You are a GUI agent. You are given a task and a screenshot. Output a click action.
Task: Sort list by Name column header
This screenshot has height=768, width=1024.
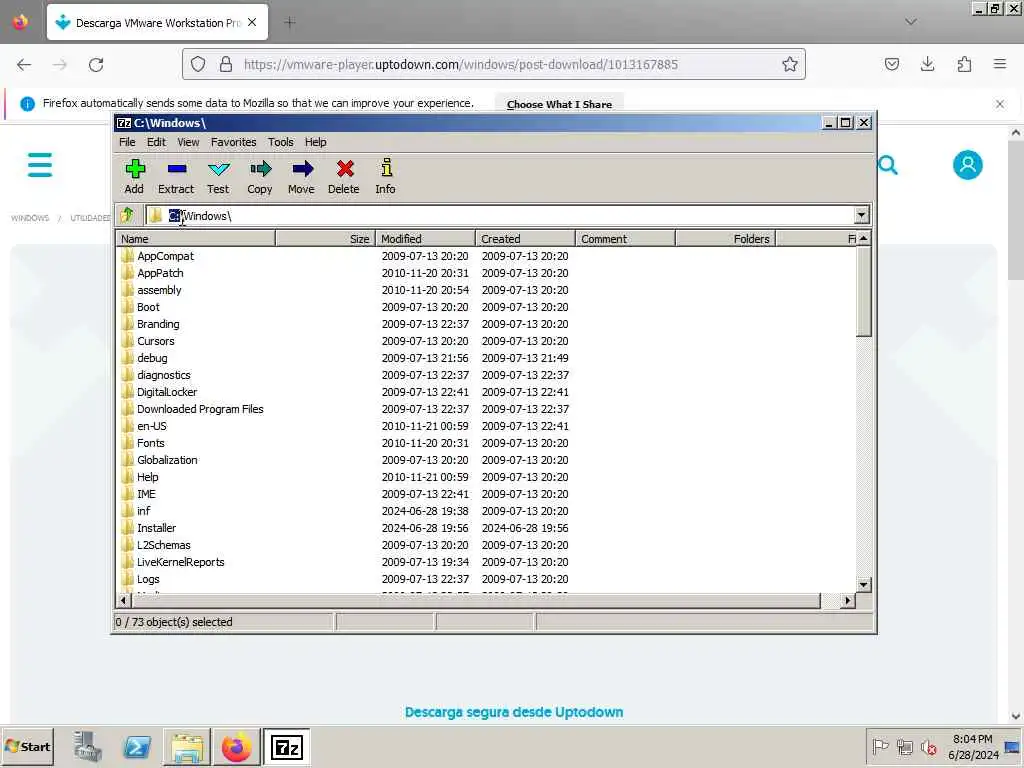pyautogui.click(x=195, y=239)
